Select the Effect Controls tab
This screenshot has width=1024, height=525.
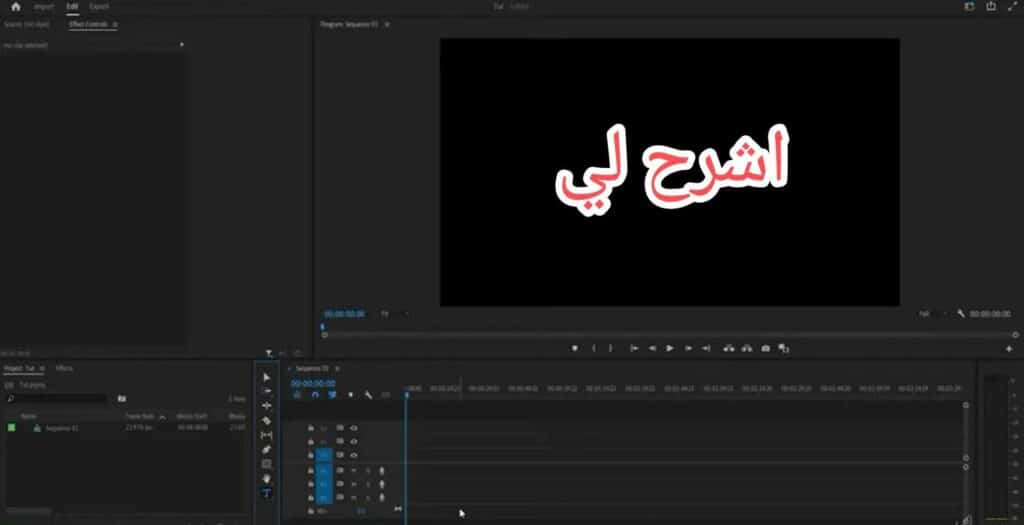pos(88,24)
